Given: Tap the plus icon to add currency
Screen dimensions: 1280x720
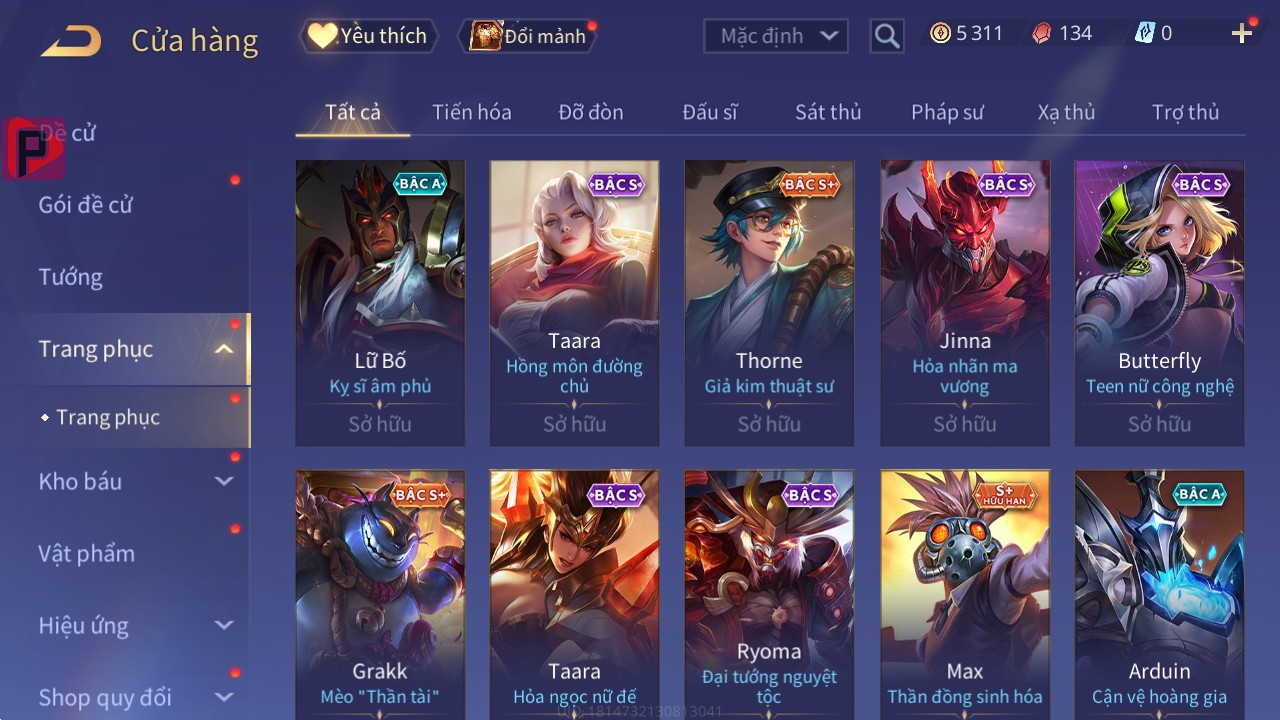Looking at the screenshot, I should [x=1242, y=34].
